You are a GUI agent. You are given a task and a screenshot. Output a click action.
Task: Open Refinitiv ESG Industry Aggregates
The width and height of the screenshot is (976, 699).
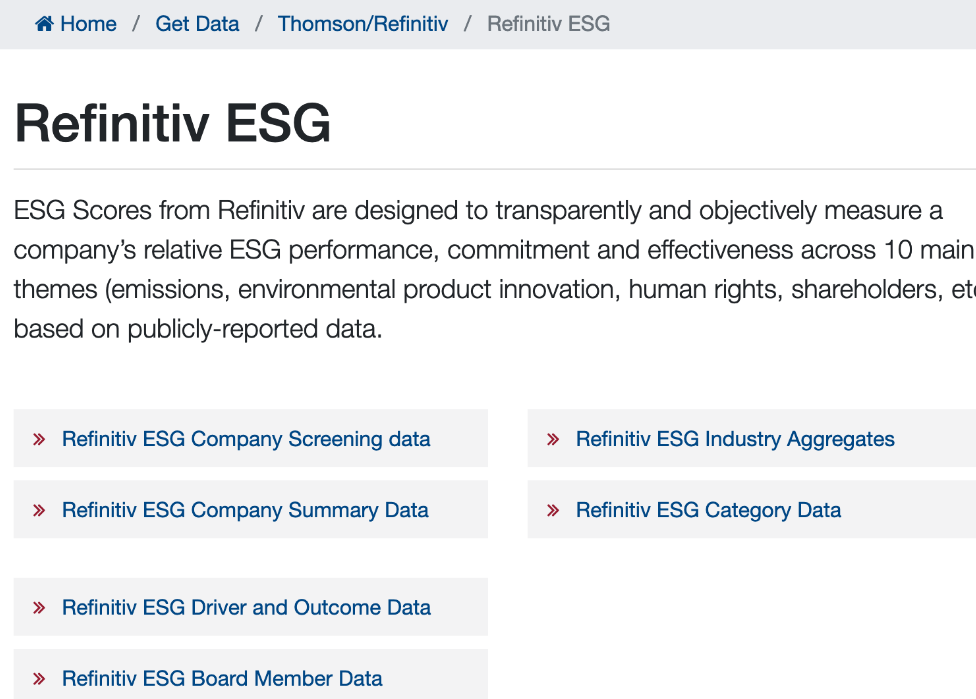pyautogui.click(x=735, y=439)
